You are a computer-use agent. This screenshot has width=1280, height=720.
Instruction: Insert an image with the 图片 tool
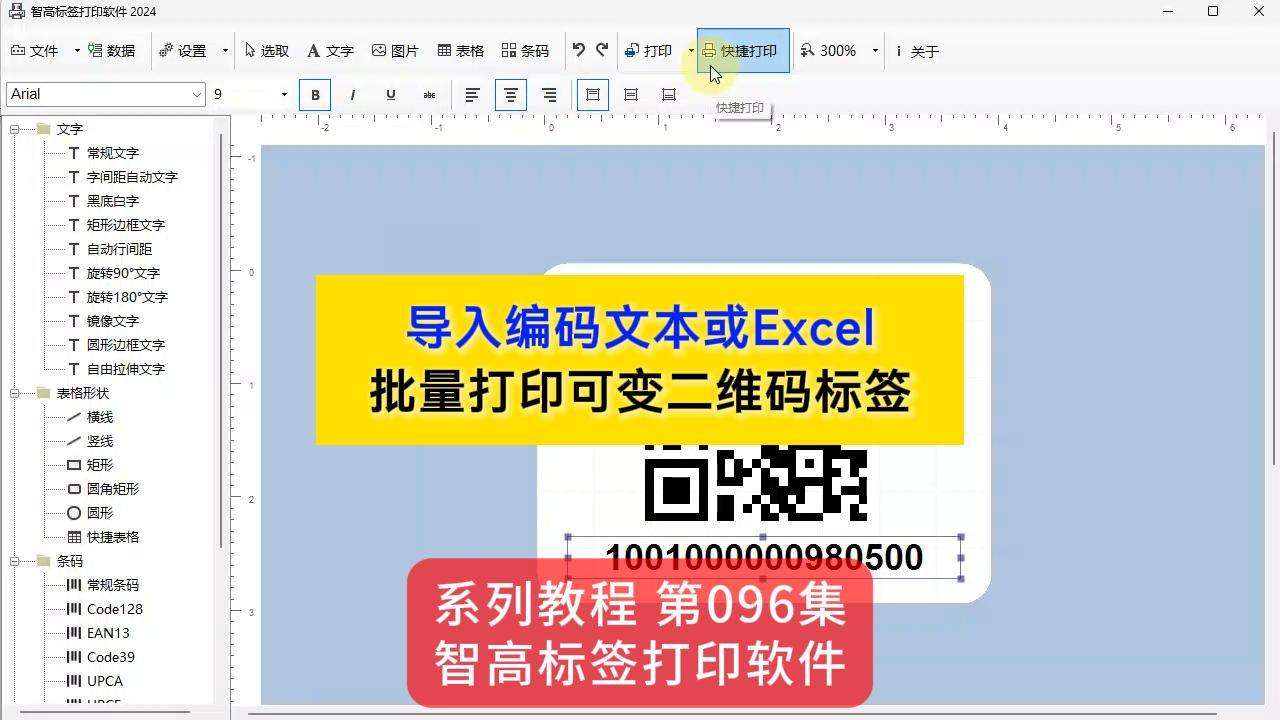point(396,50)
